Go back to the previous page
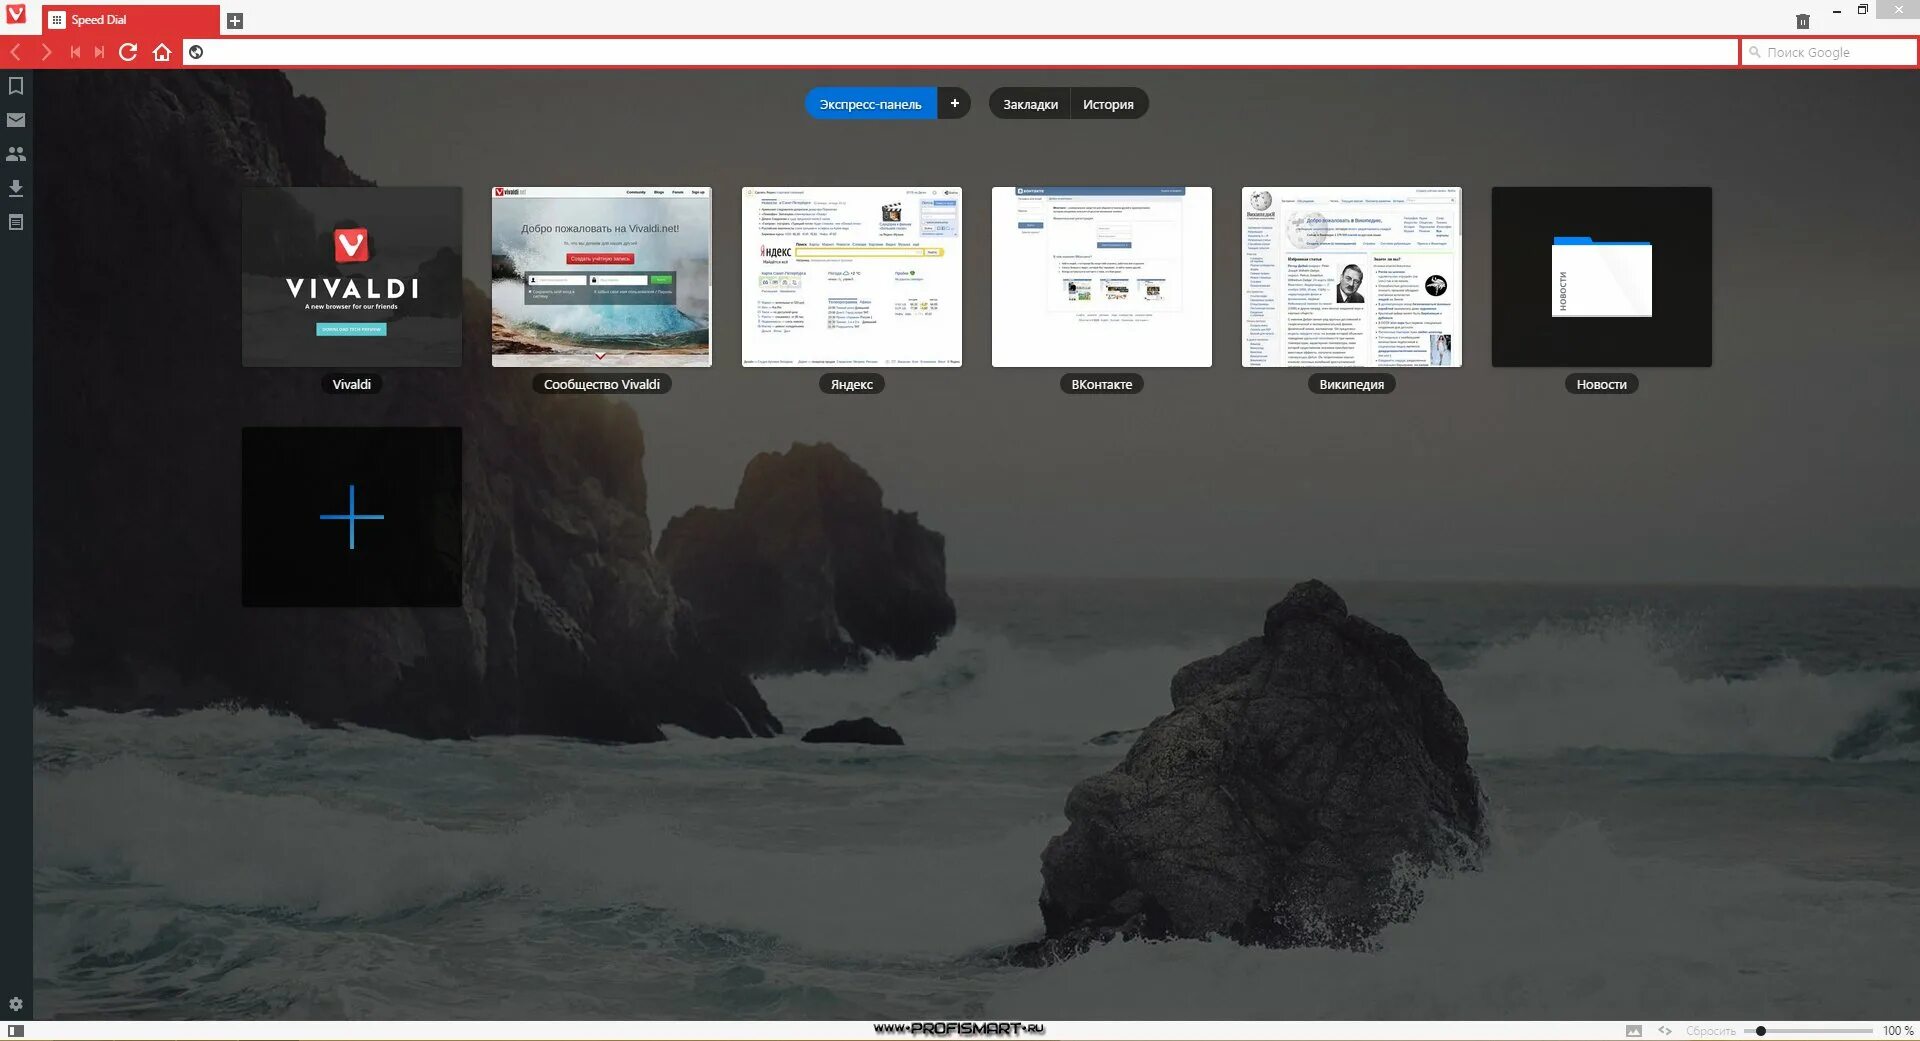This screenshot has height=1041, width=1920. click(x=16, y=52)
